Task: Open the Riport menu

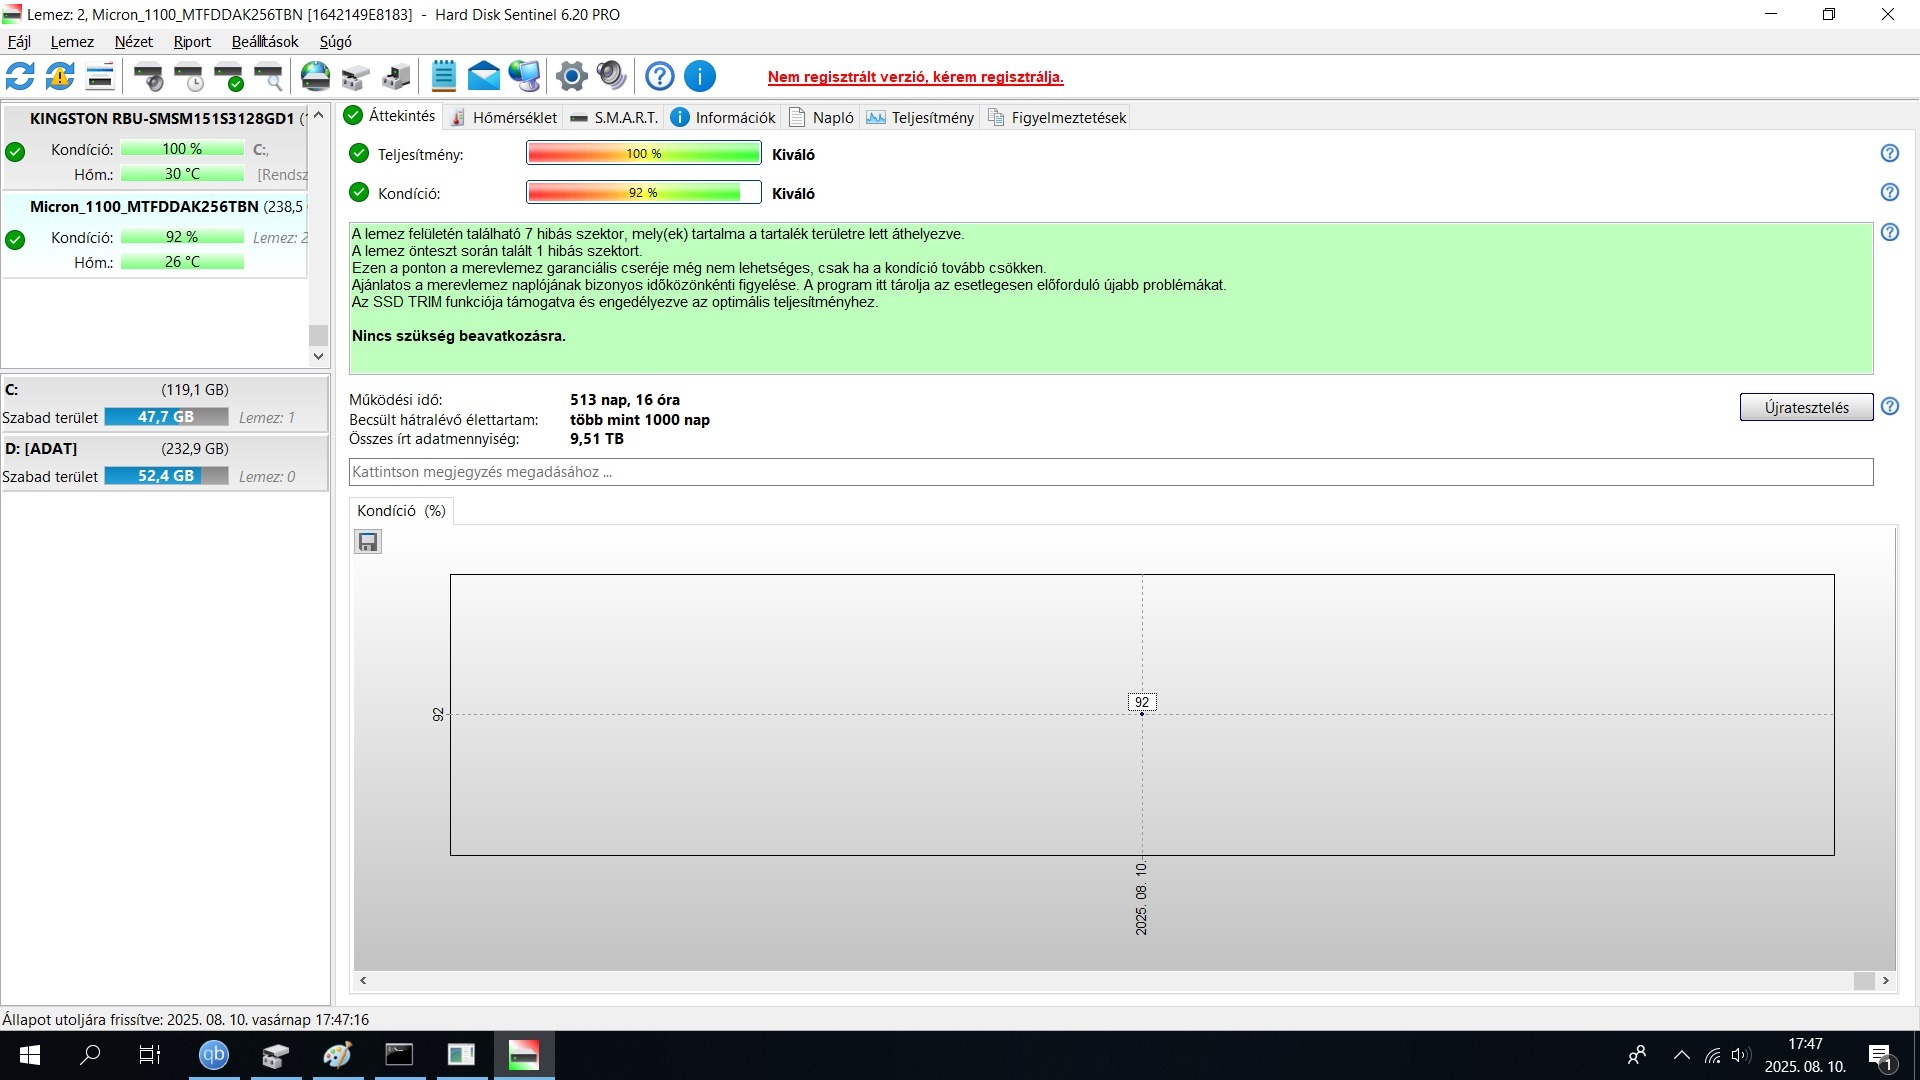Action: click(191, 42)
